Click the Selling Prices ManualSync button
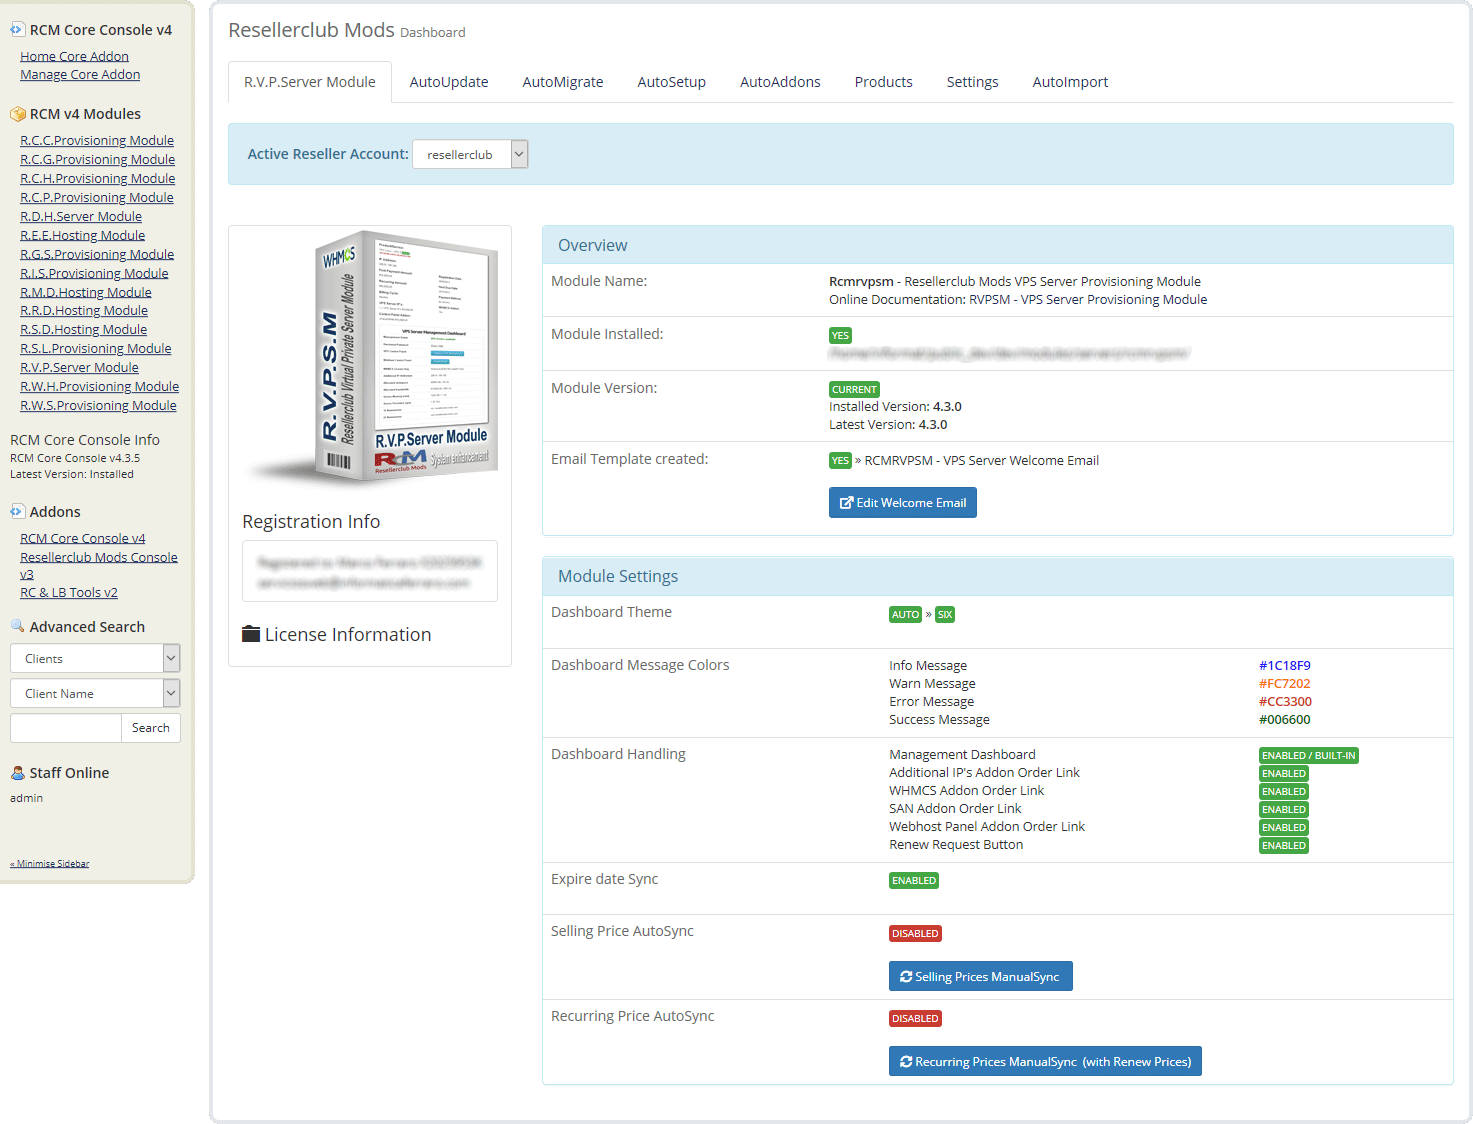This screenshot has width=1473, height=1124. coord(981,976)
